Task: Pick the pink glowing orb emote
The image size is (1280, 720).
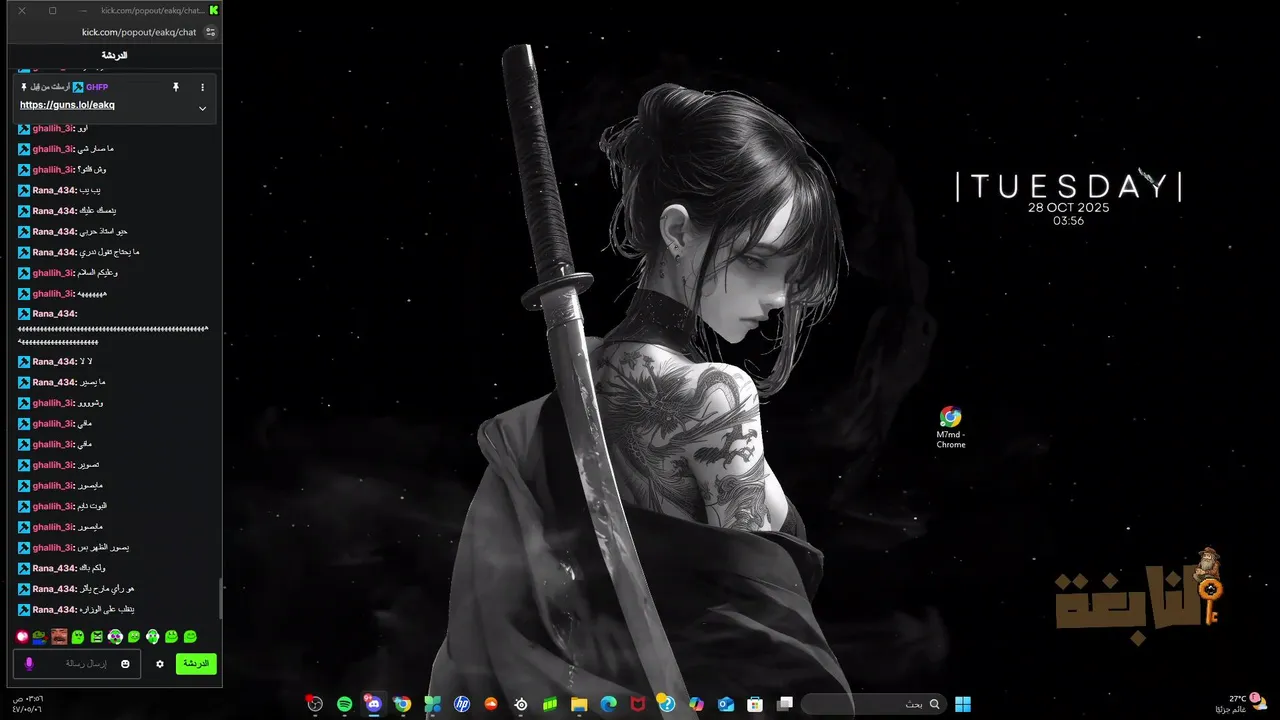Action: [22, 636]
